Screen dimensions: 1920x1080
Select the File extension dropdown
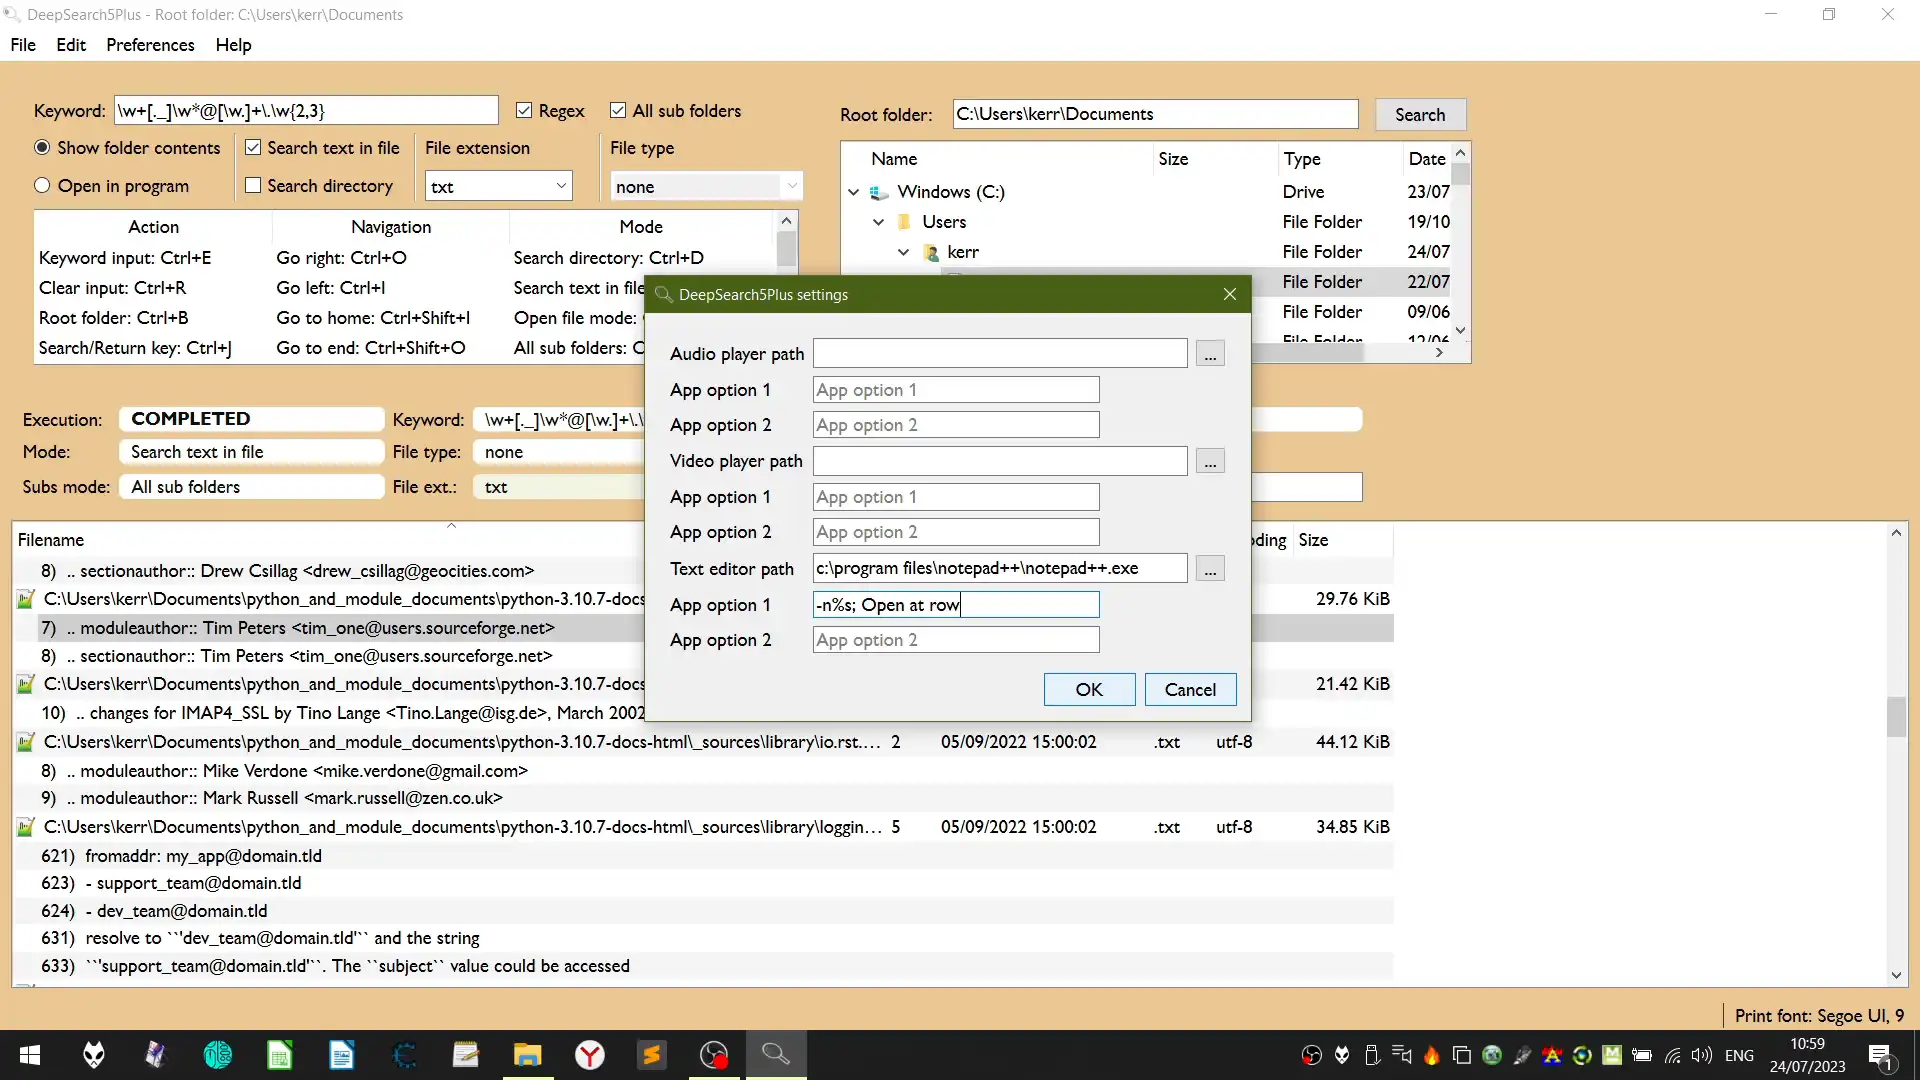pos(498,186)
